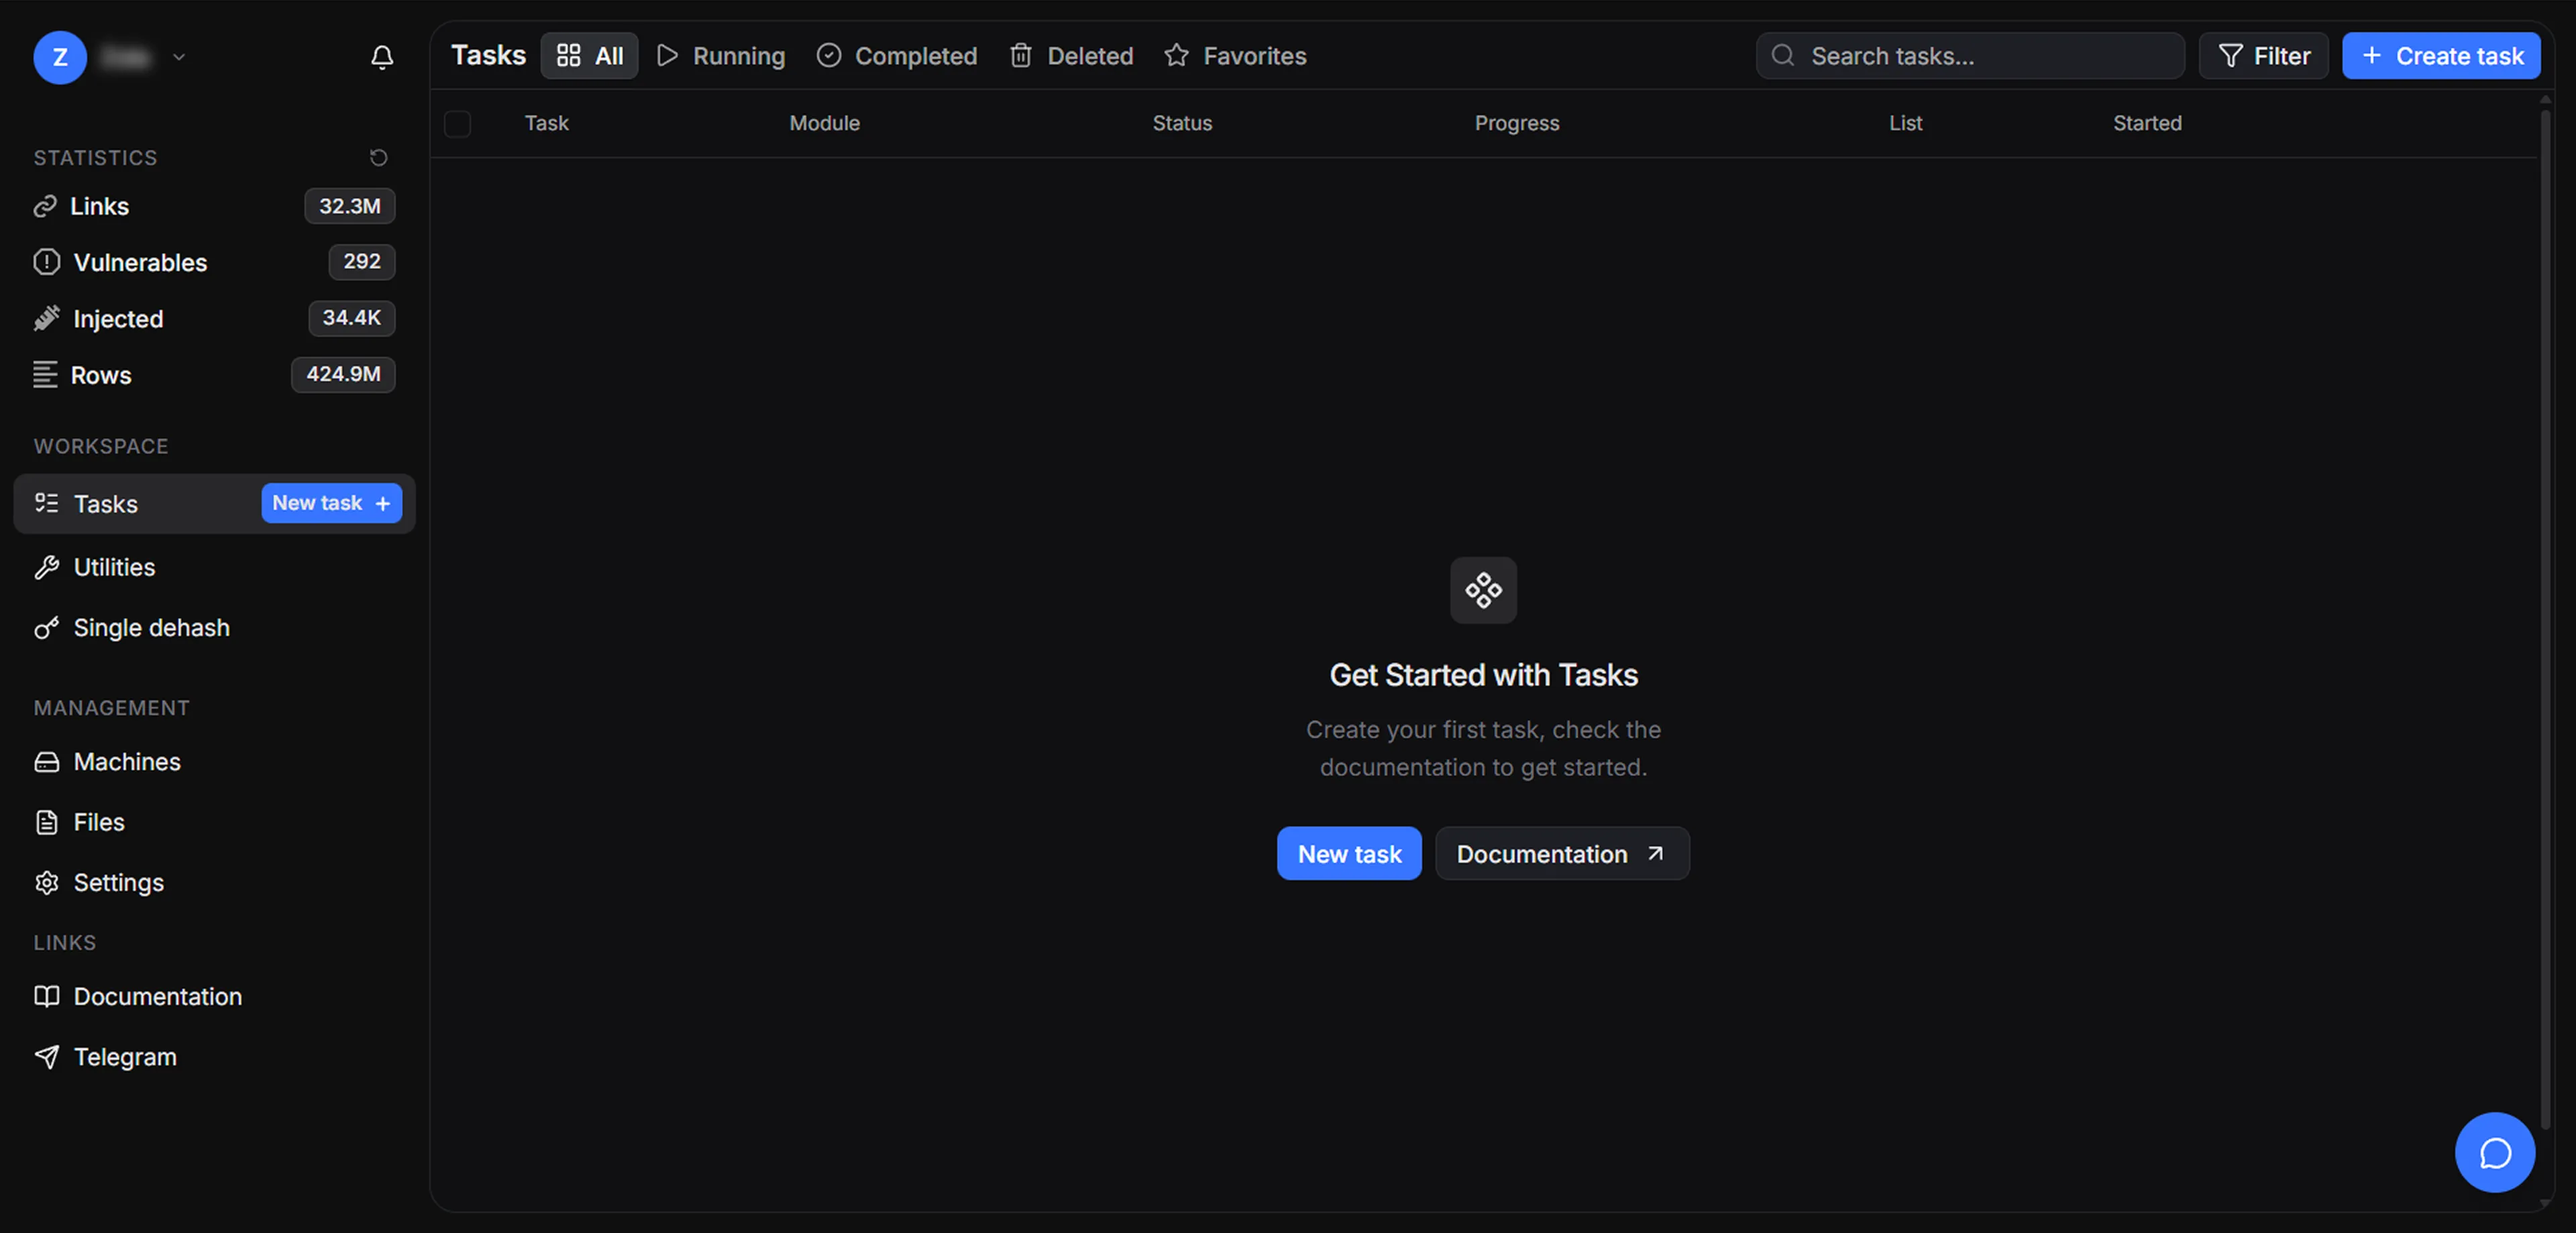Expand the account dropdown chevron
The width and height of the screenshot is (2576, 1233).
pyautogui.click(x=179, y=57)
